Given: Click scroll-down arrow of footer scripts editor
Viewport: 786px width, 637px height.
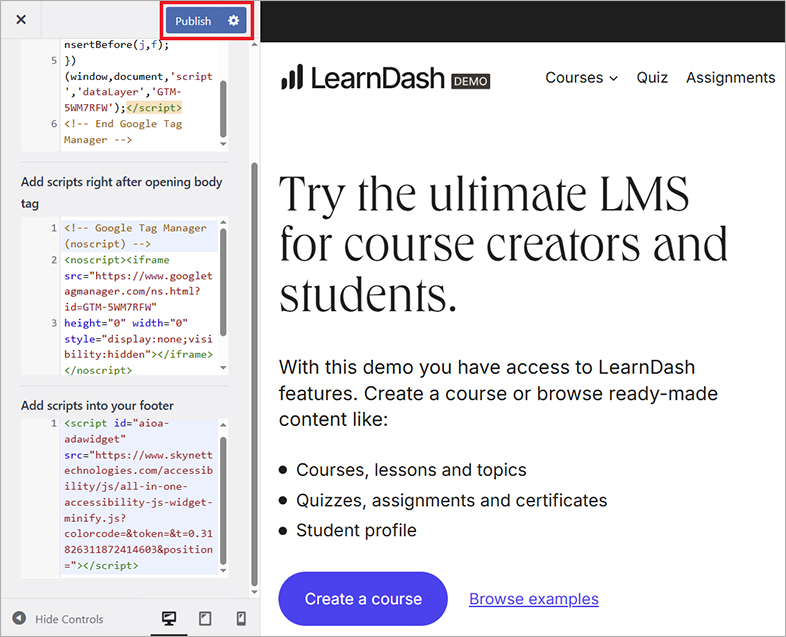Looking at the screenshot, I should click(x=224, y=570).
